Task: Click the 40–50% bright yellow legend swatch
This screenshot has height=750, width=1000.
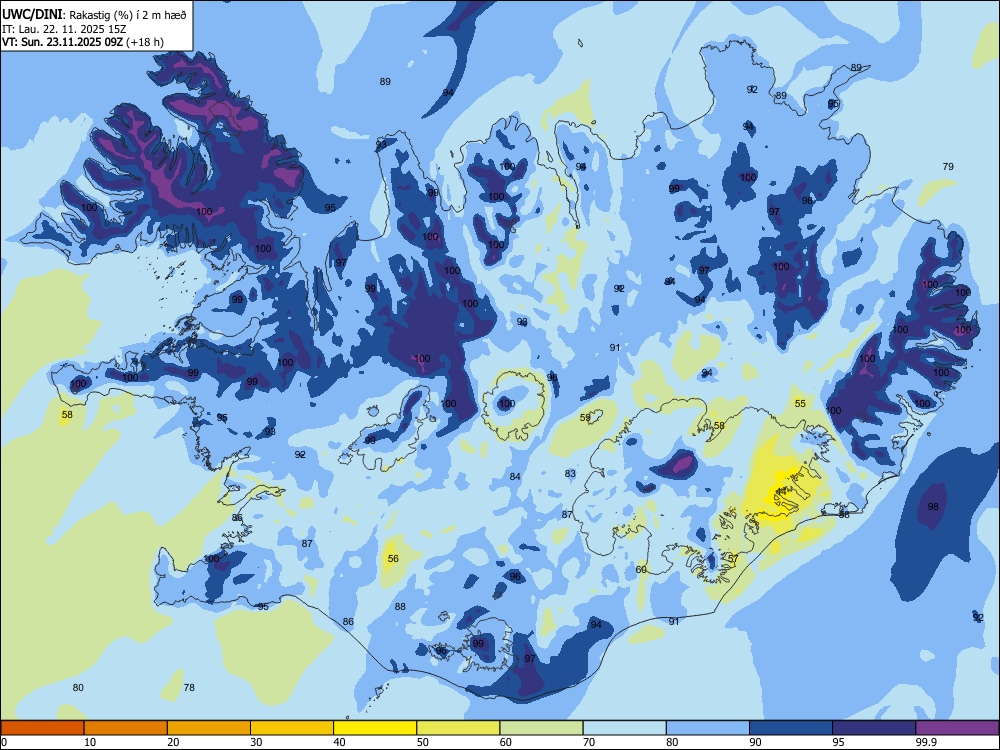Action: tap(375, 728)
